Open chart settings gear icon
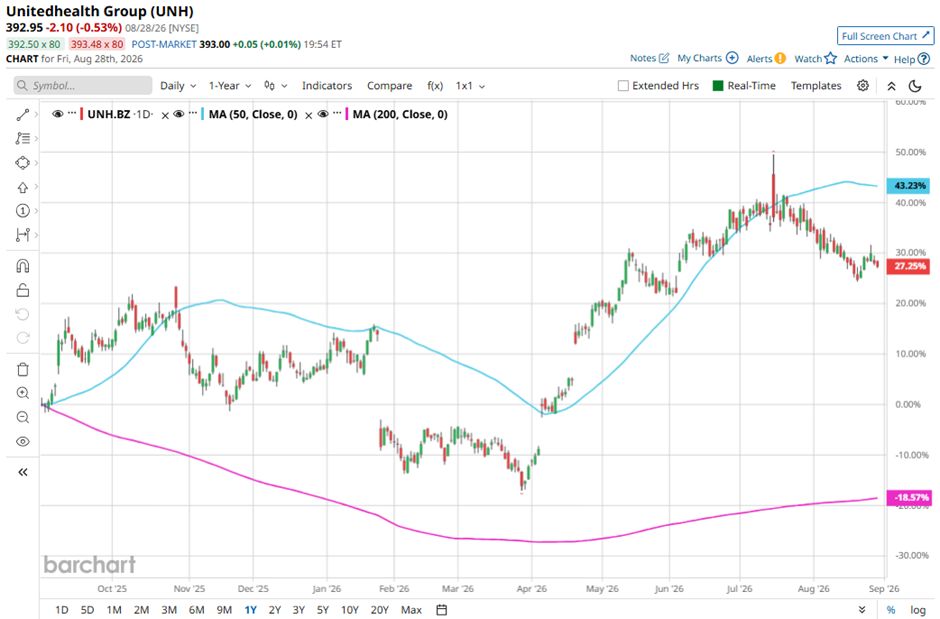The width and height of the screenshot is (940, 619). point(863,86)
